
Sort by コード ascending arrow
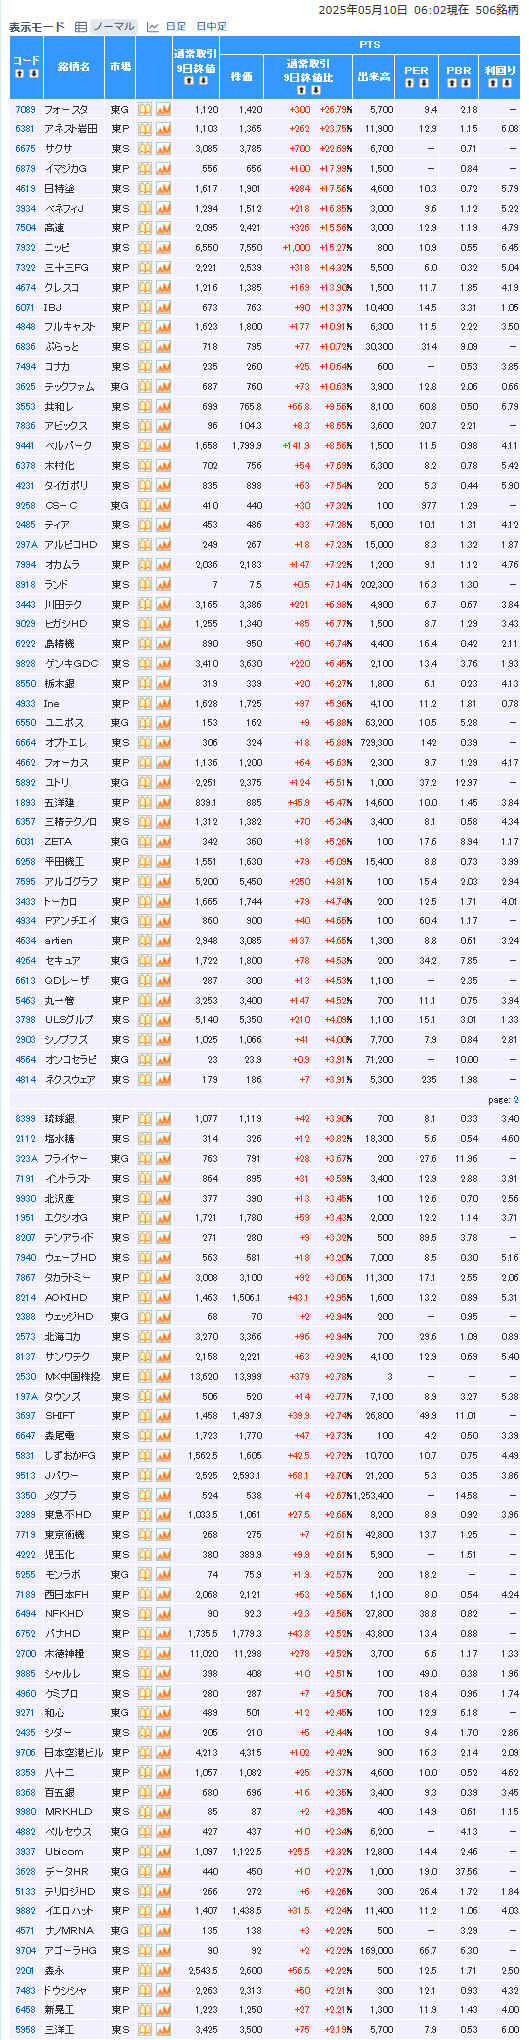[19, 74]
